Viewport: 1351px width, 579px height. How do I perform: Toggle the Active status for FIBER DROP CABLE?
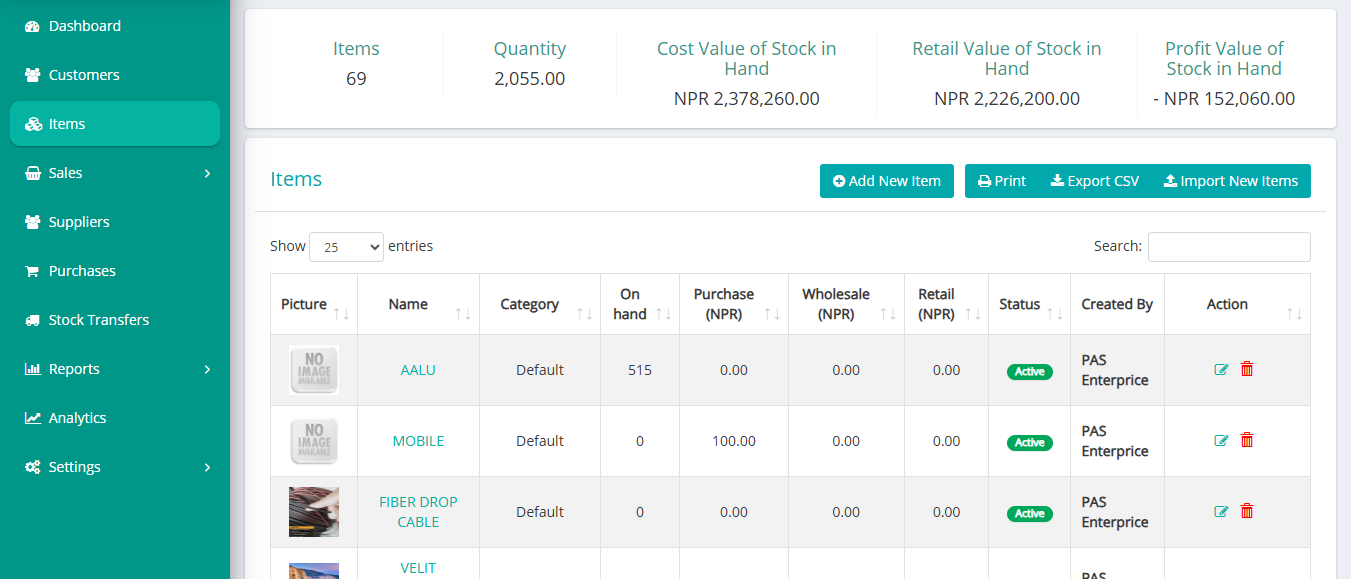pyautogui.click(x=1029, y=513)
